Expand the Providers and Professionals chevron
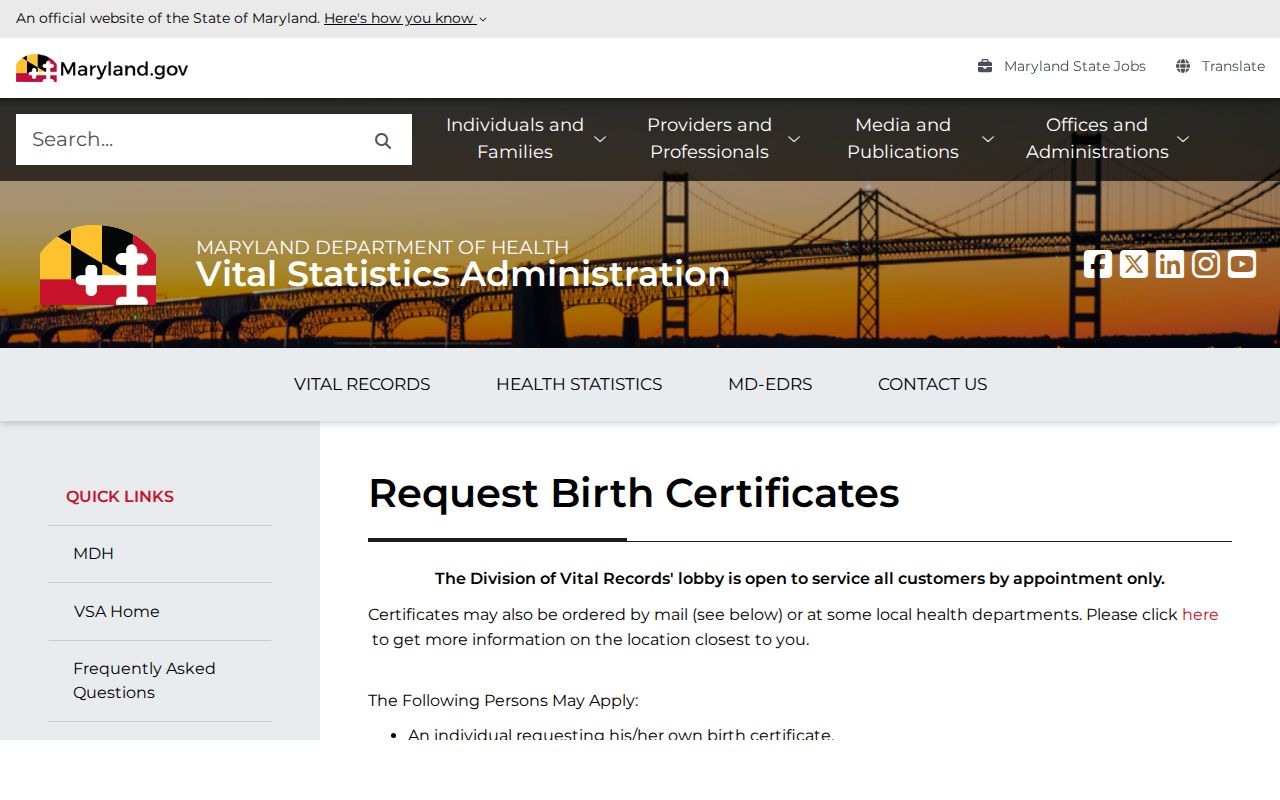The image size is (1280, 800). coord(794,139)
